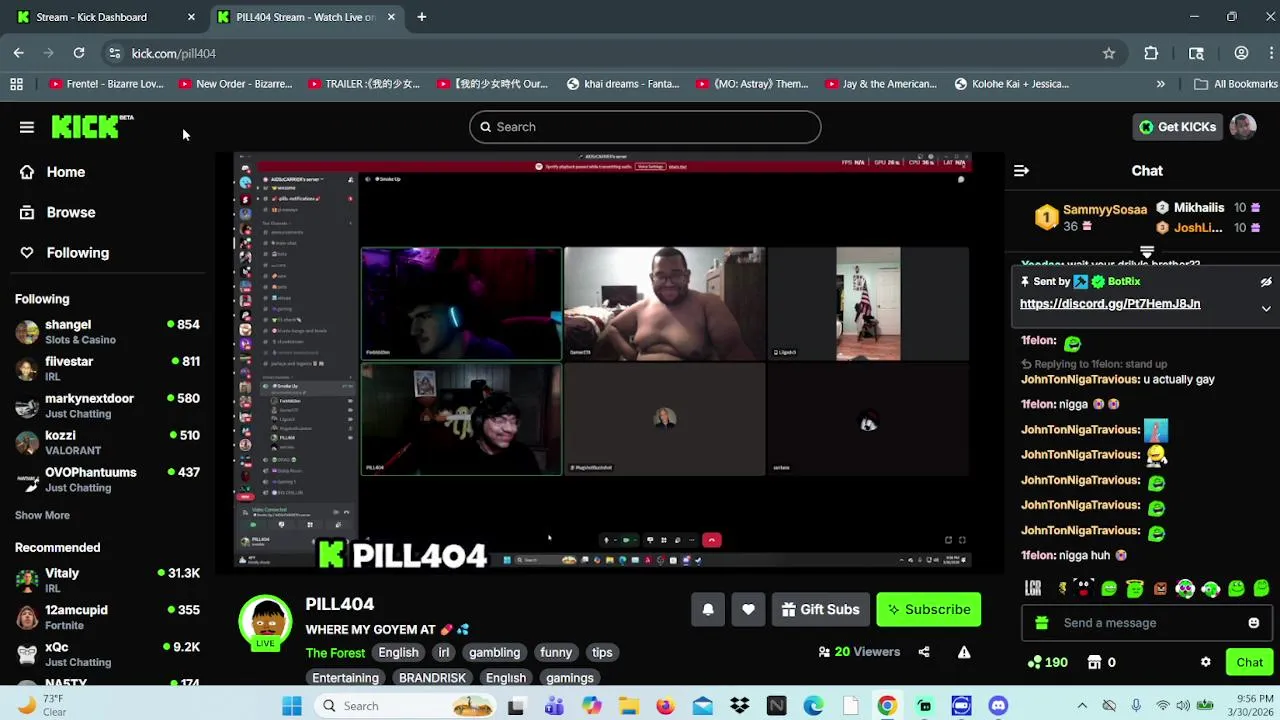Open the shop icon next to 0
This screenshot has width=1280, height=720.
coord(1094,662)
